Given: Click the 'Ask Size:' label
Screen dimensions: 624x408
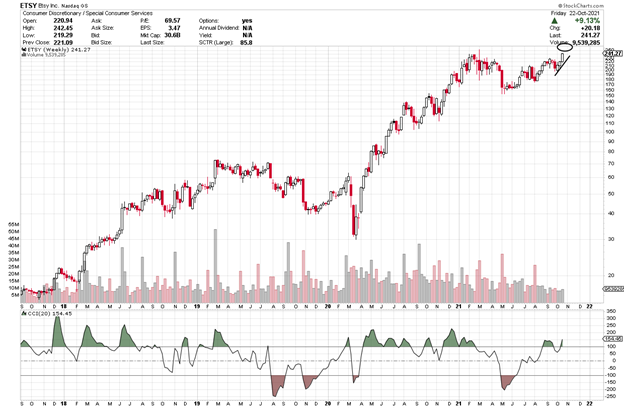Looking at the screenshot, I should (x=102, y=28).
